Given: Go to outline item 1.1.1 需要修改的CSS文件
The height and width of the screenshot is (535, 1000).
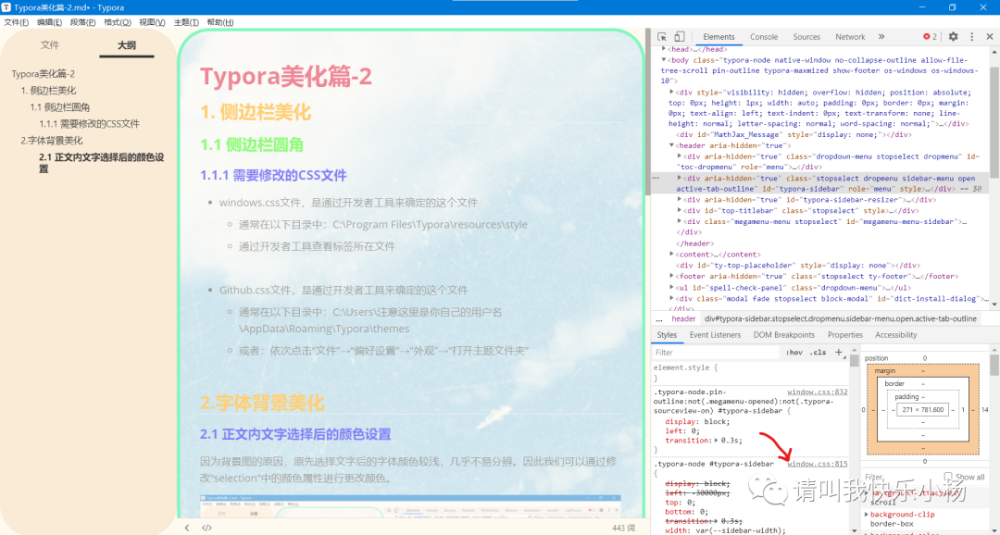Looking at the screenshot, I should pyautogui.click(x=89, y=124).
